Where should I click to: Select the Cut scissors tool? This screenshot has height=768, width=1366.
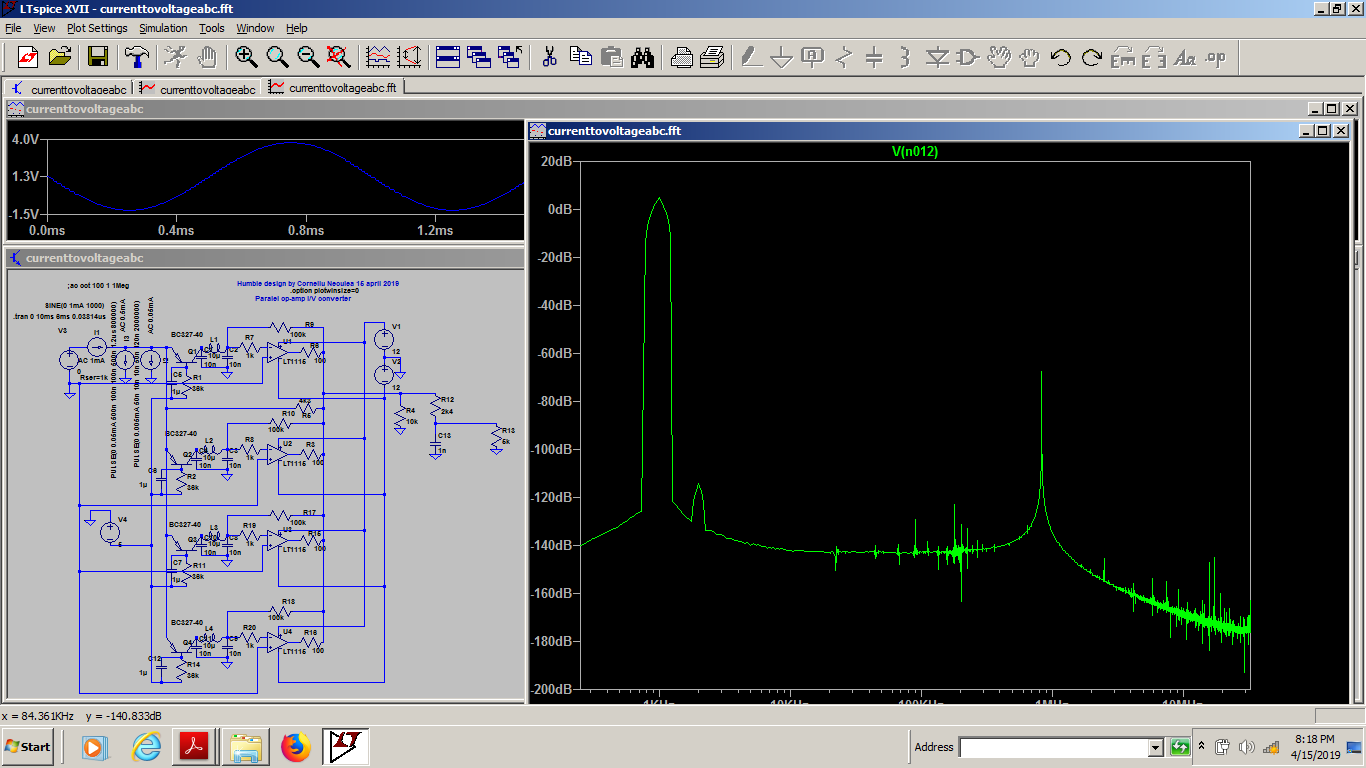click(x=549, y=57)
